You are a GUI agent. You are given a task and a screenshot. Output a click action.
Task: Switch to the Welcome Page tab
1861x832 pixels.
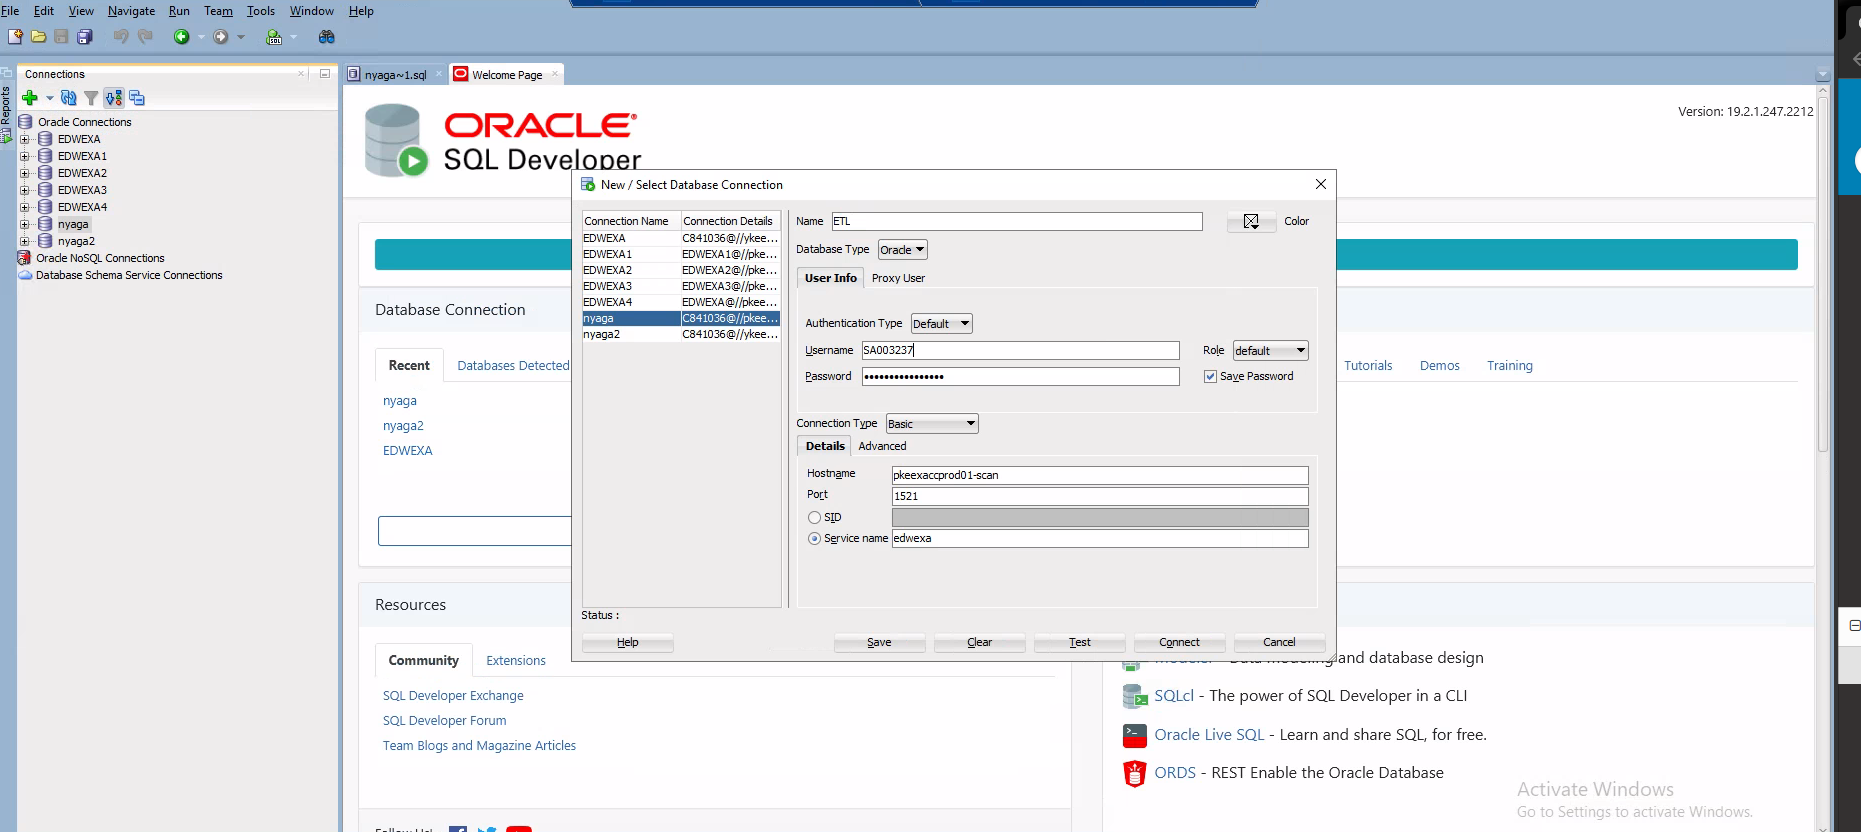pos(507,75)
